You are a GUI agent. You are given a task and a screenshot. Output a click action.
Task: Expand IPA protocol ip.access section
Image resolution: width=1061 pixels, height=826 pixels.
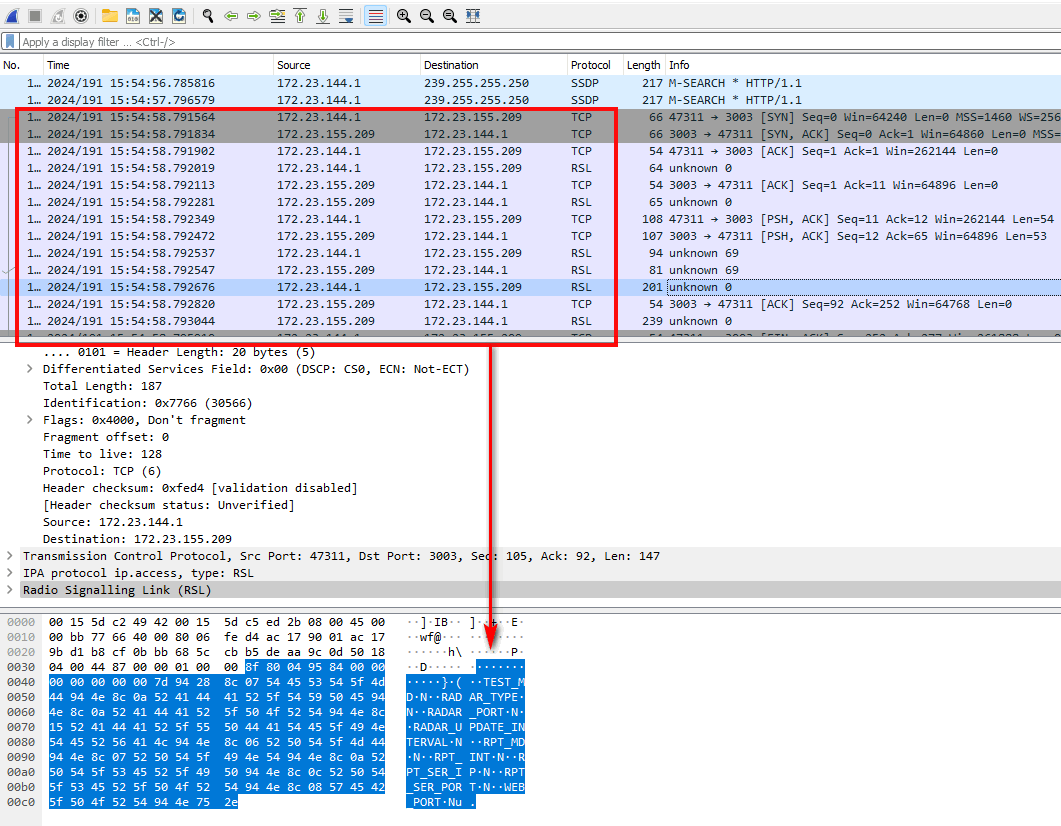9,573
